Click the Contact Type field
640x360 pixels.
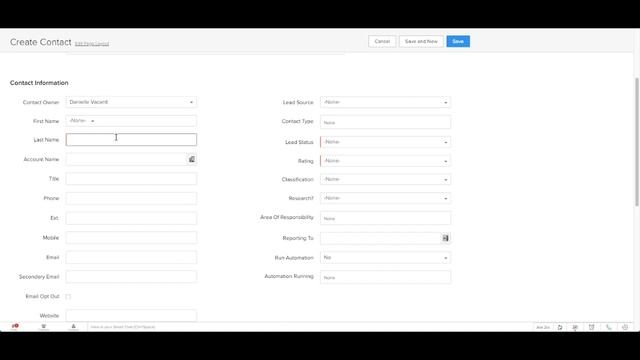coord(385,122)
